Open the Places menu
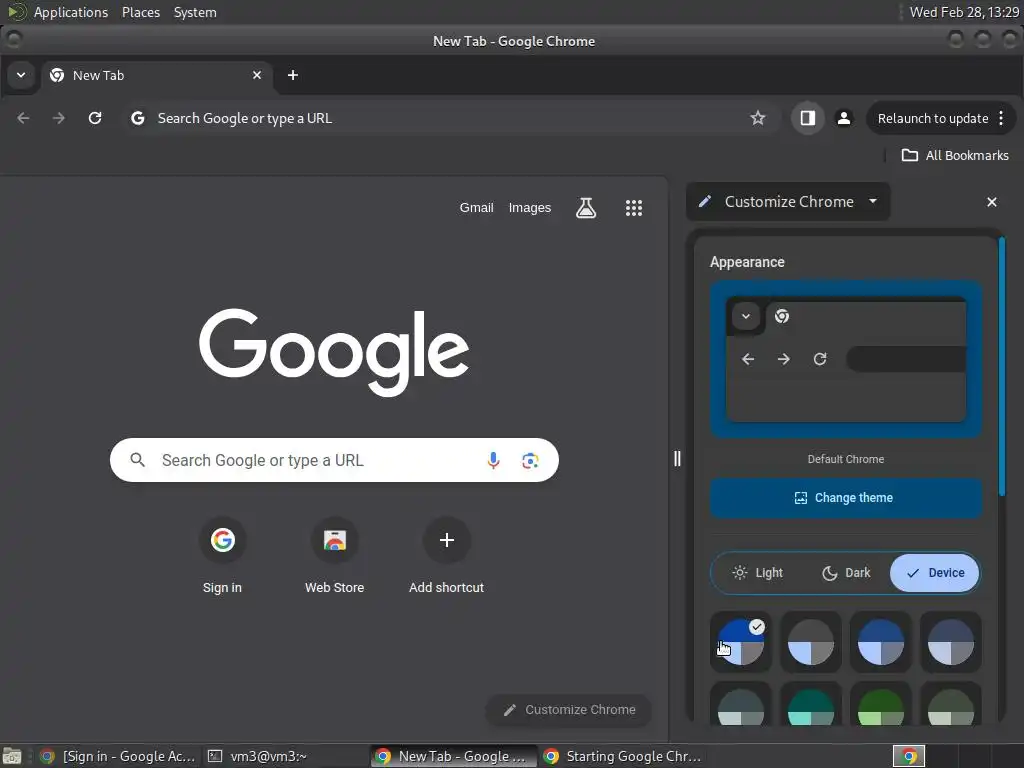 [141, 12]
